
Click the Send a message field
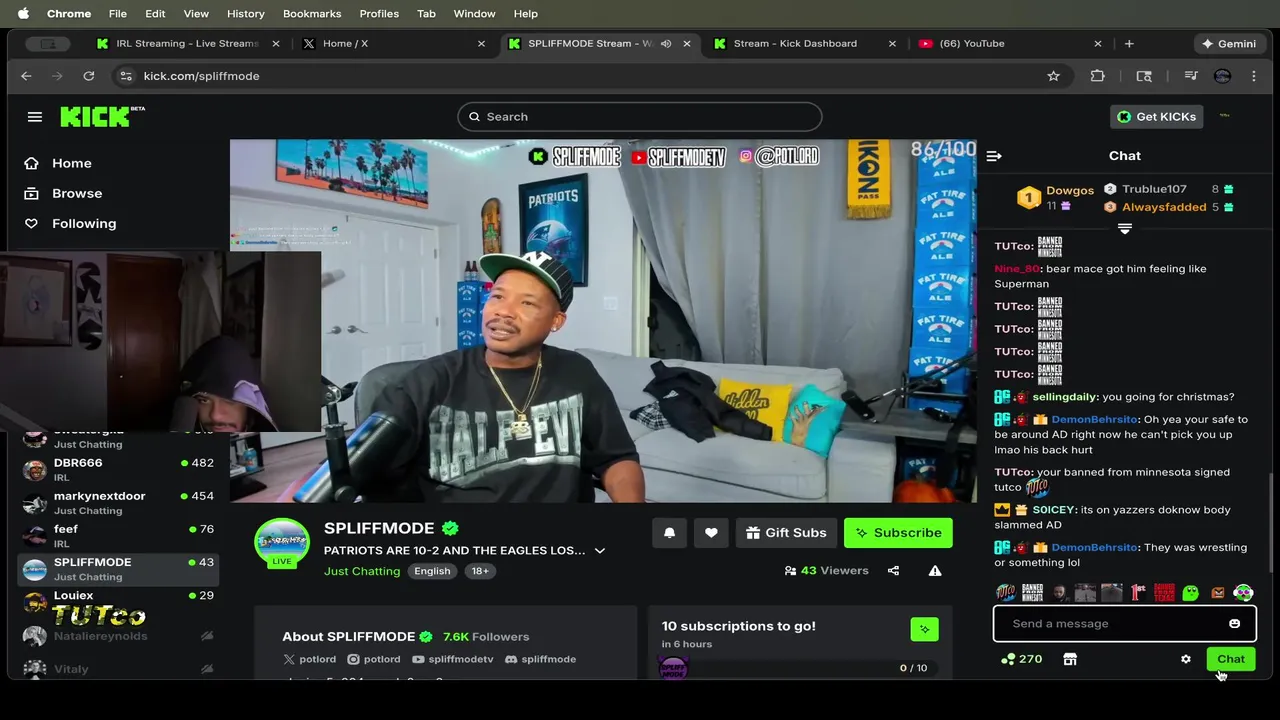(x=1125, y=624)
